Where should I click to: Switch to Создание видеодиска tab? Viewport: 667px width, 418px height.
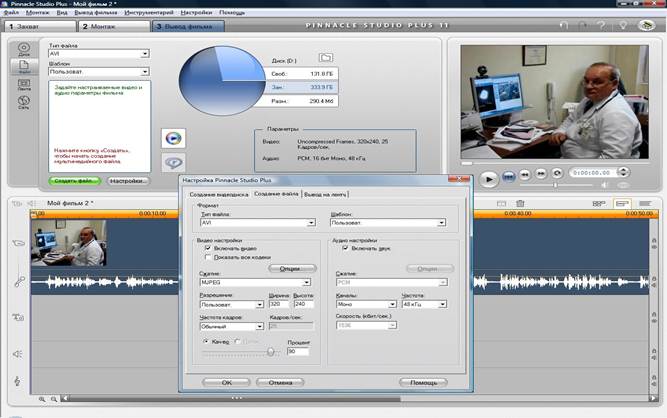point(219,194)
